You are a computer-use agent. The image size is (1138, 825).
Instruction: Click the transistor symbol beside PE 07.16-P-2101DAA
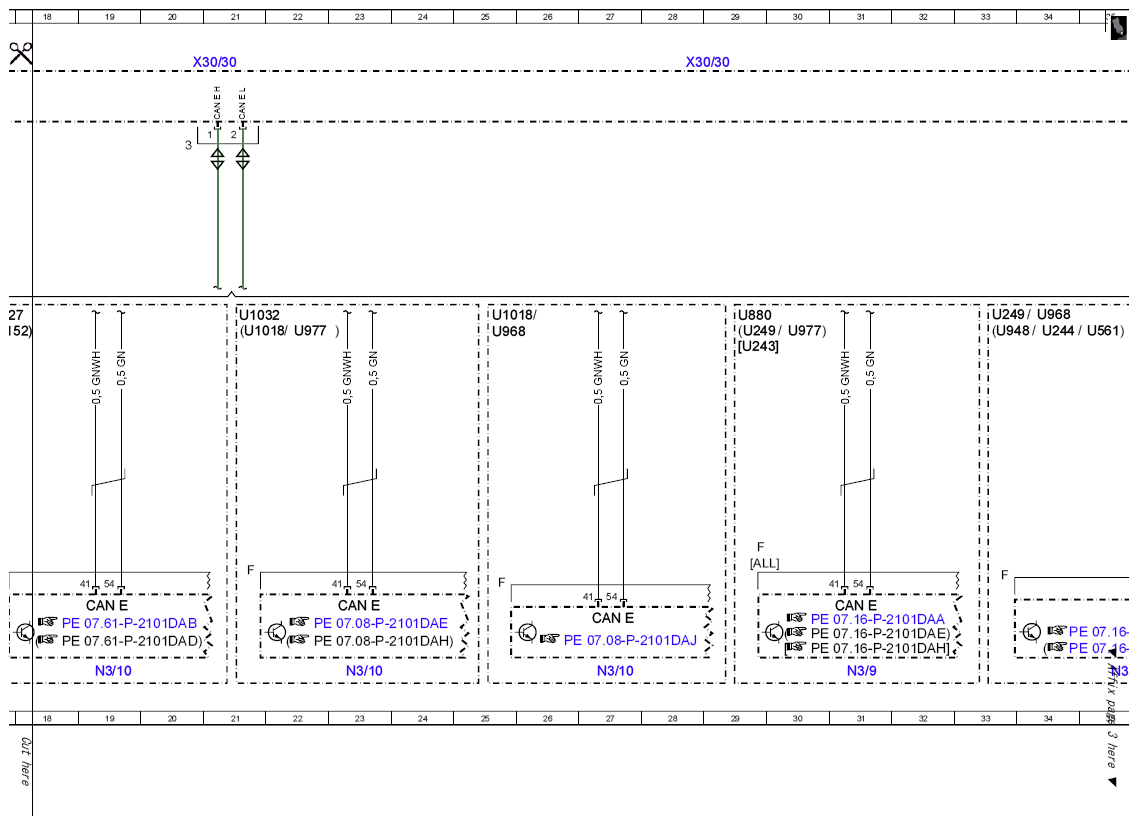click(774, 632)
